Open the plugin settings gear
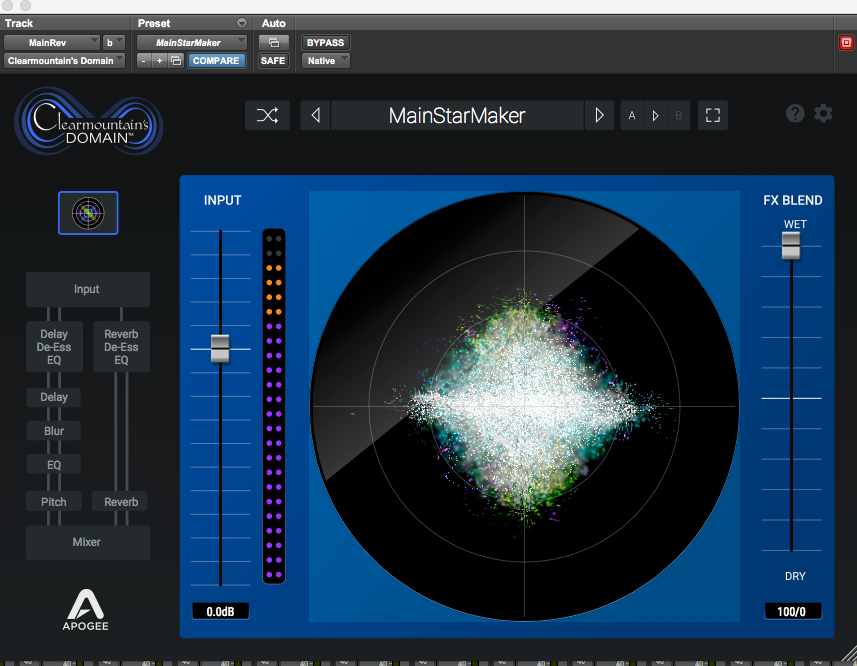Viewport: 857px width, 666px height. [823, 114]
